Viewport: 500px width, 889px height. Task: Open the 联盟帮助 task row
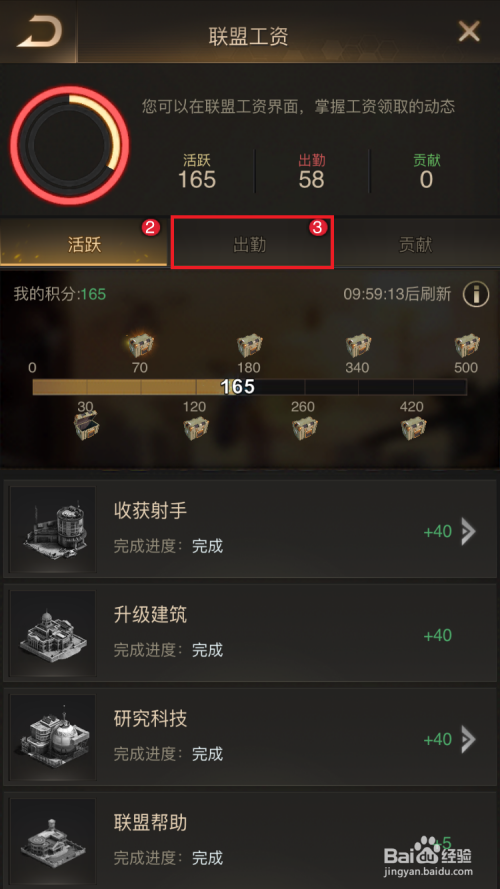point(250,840)
